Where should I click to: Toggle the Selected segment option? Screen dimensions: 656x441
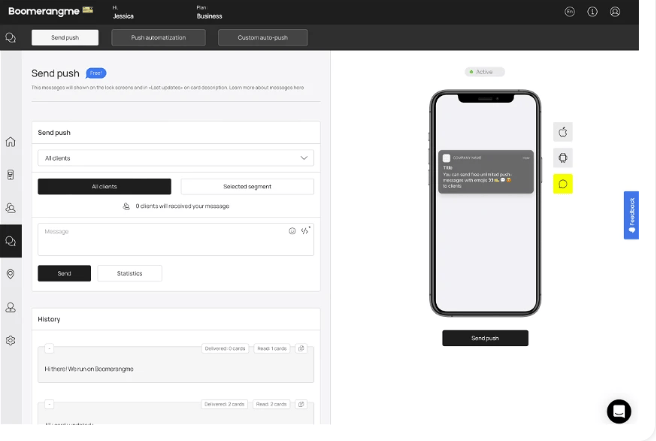coord(247,187)
